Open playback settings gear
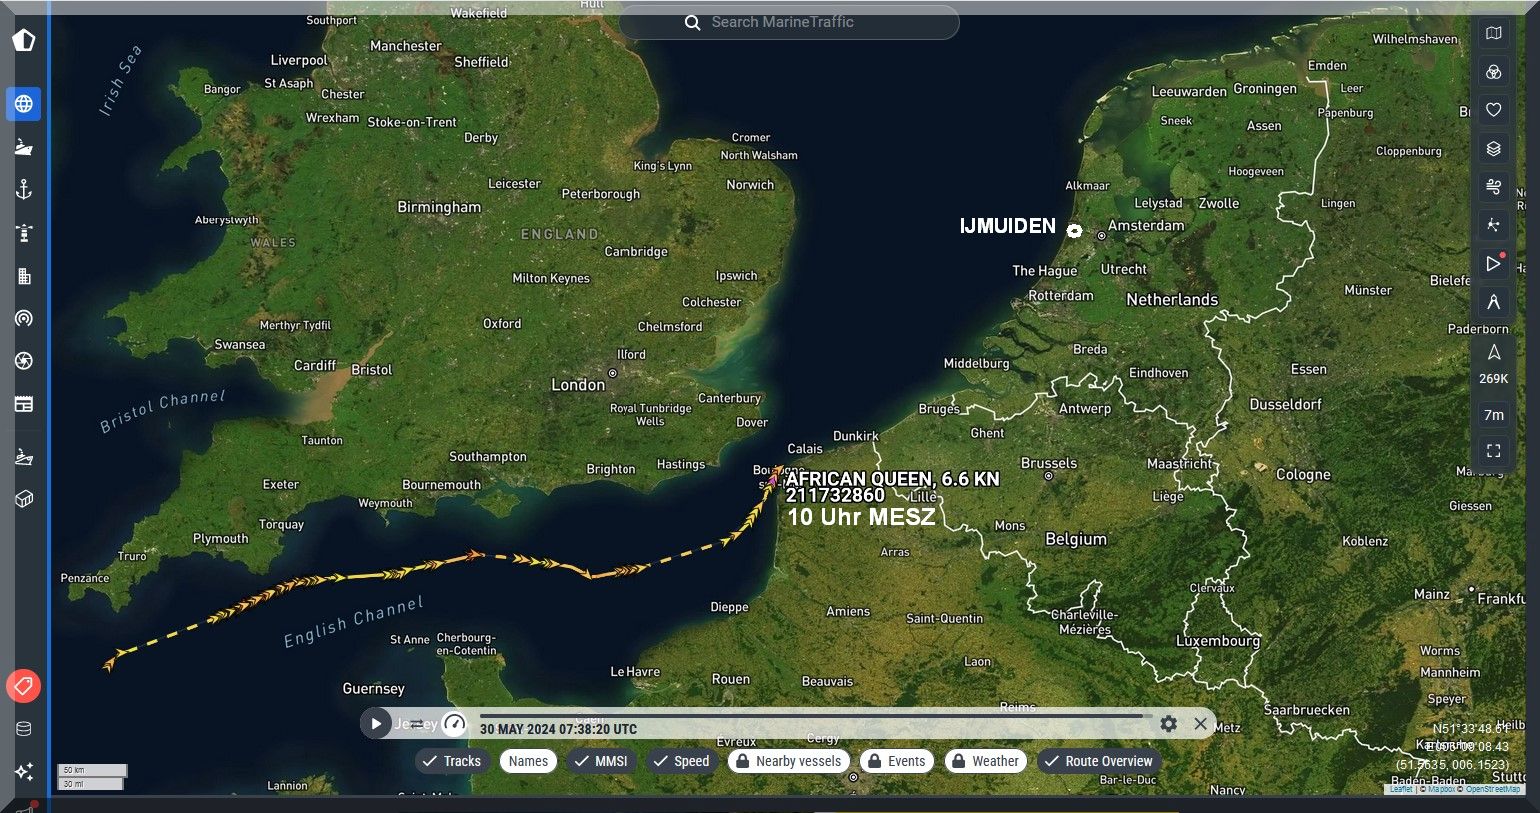The height and width of the screenshot is (813, 1540). (x=1168, y=723)
